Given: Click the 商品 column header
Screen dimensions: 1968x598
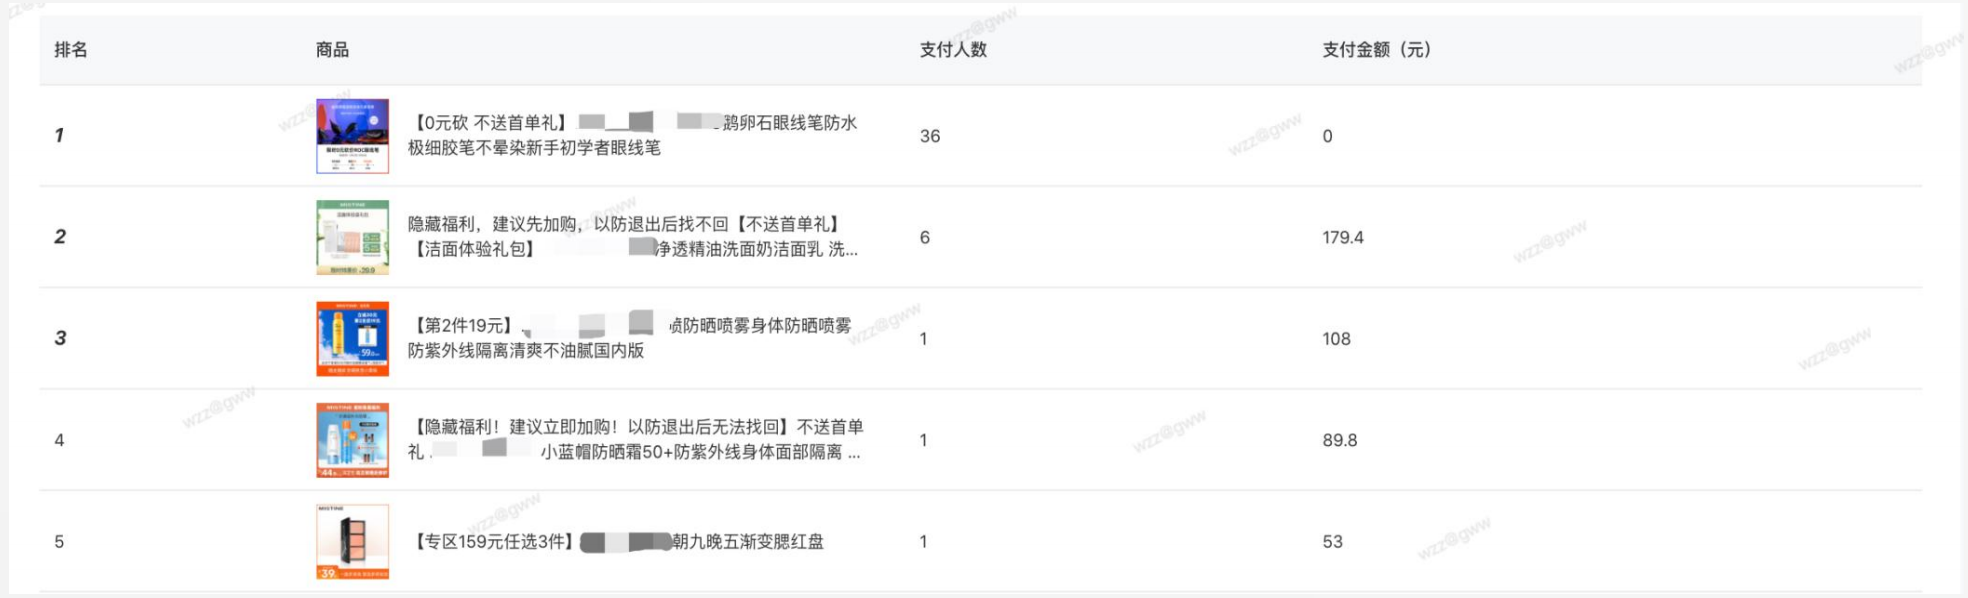Looking at the screenshot, I should point(332,49).
